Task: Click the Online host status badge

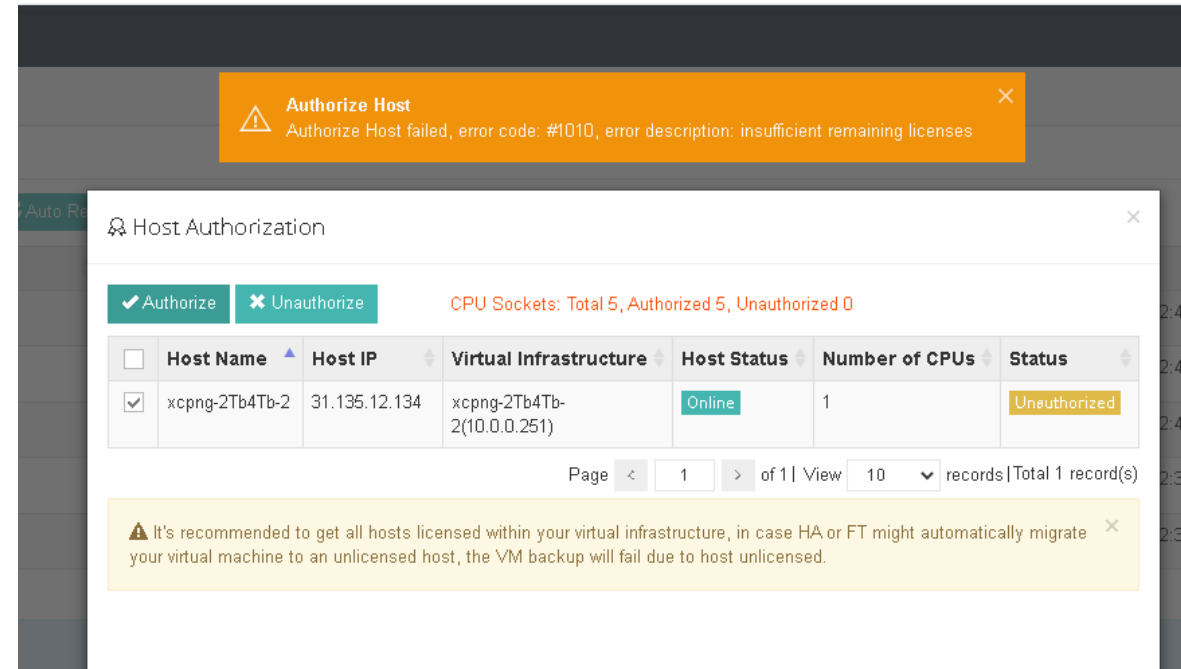Action: 710,403
